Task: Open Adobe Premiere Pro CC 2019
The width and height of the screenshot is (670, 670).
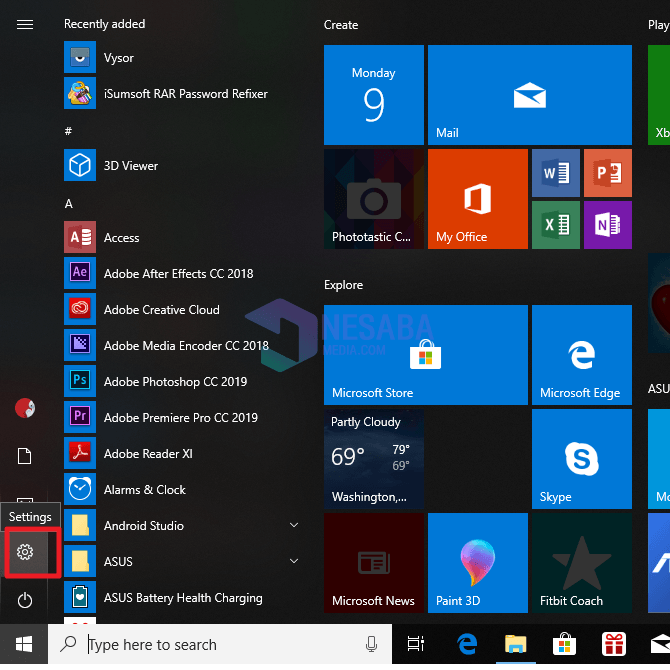Action: pyautogui.click(x=184, y=417)
